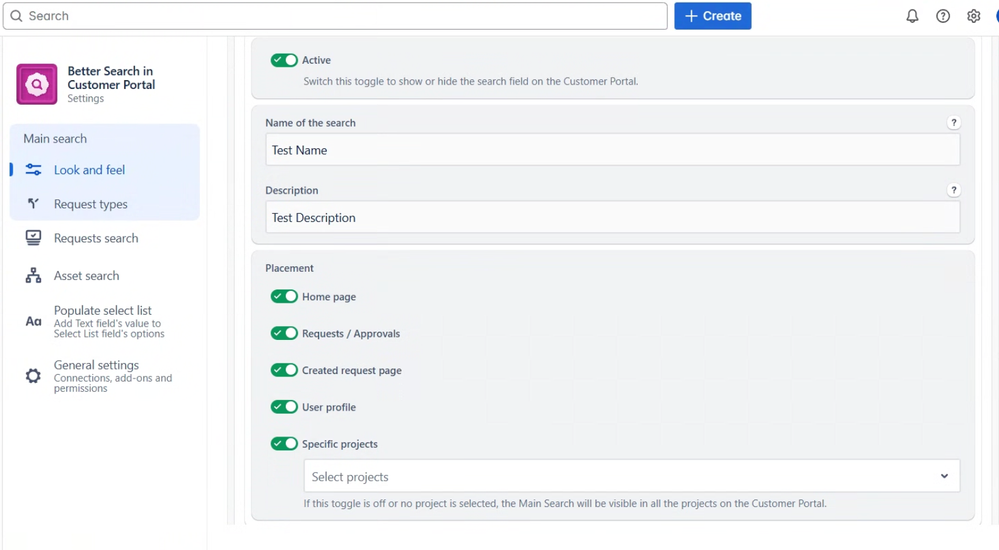The width and height of the screenshot is (999, 550).
Task: Disable the Created request page toggle
Action: coord(284,370)
